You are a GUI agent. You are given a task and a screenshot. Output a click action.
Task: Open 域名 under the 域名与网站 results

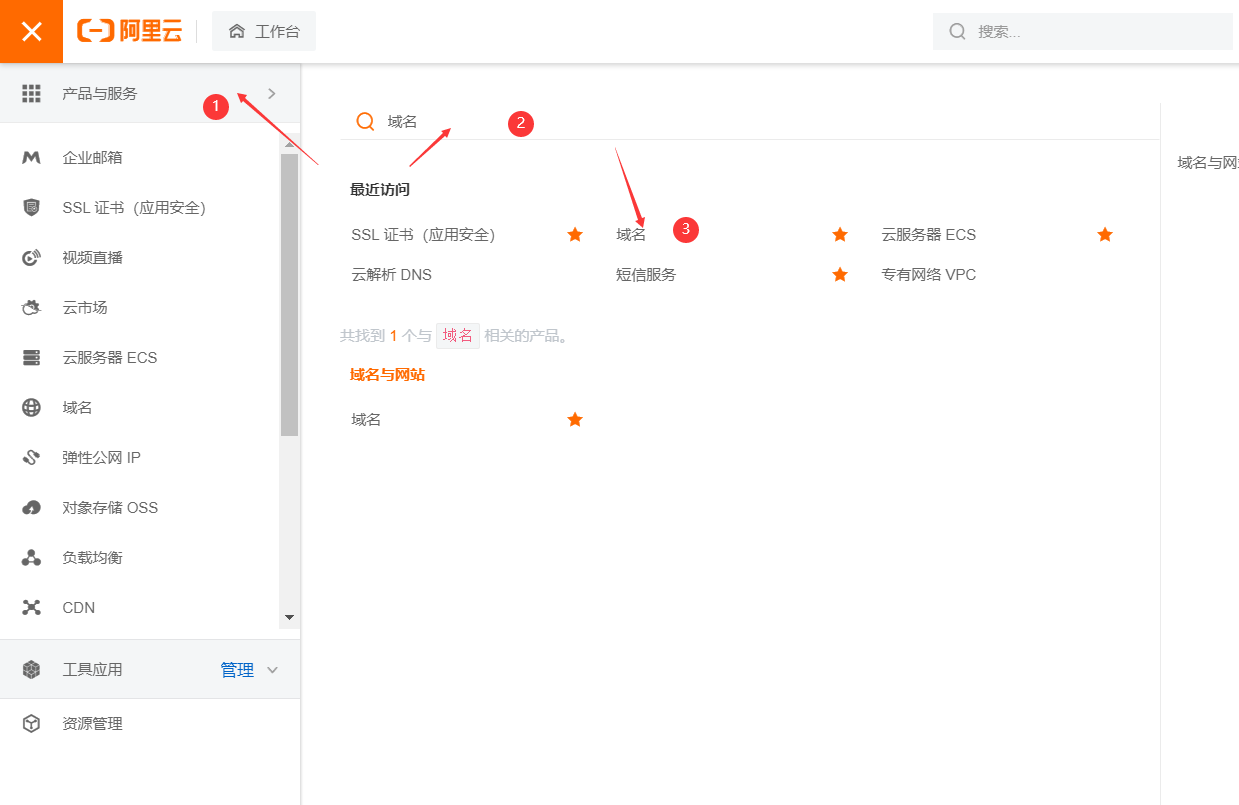coord(366,420)
